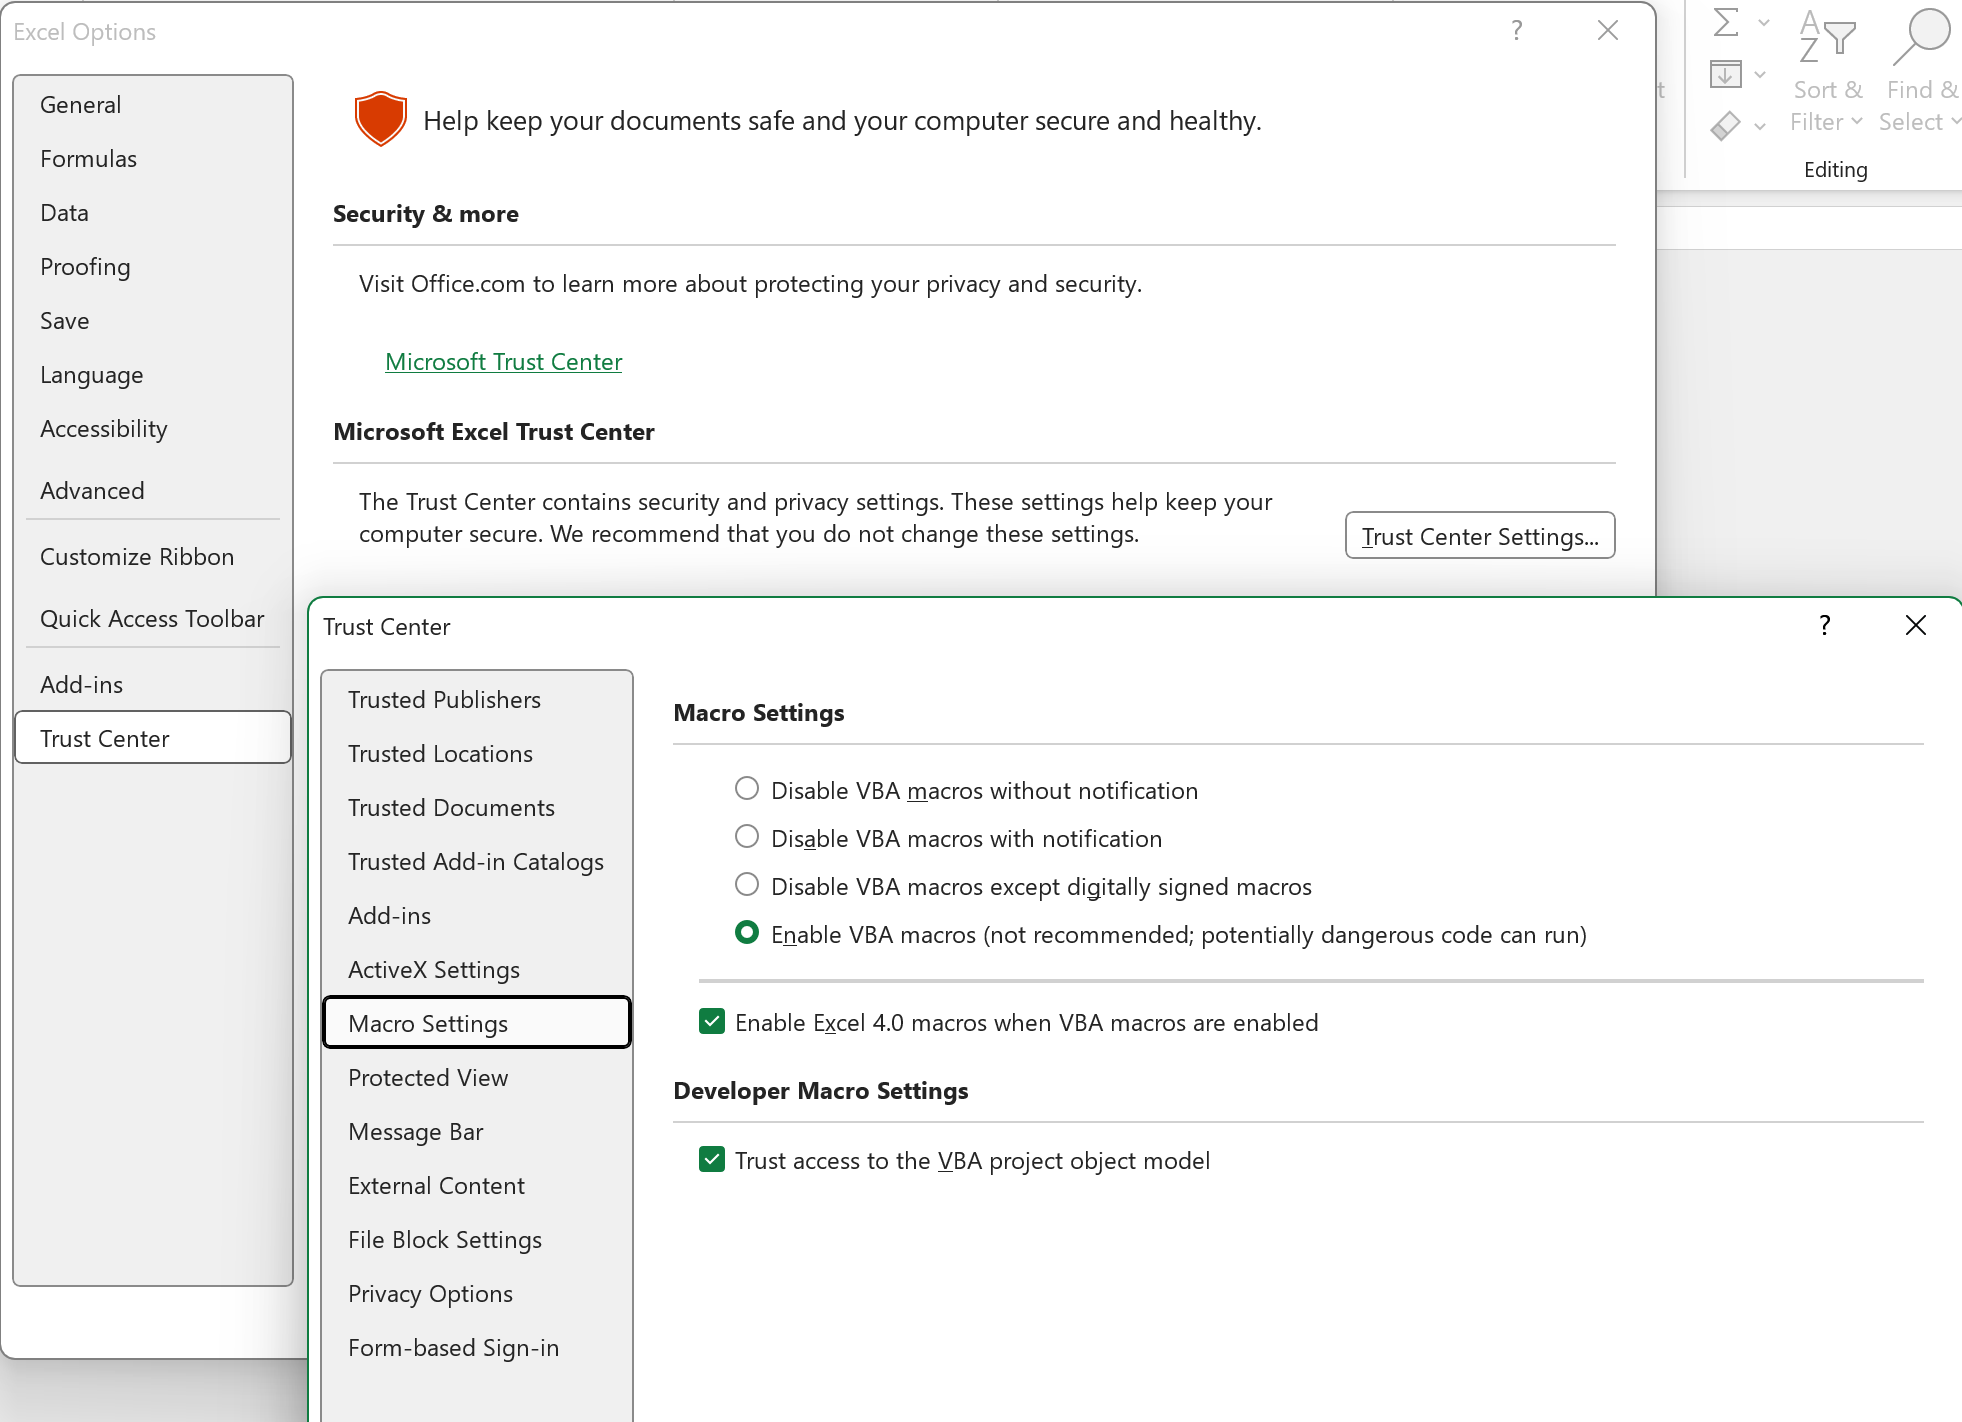1962x1422 pixels.
Task: Select Add-ins in Excel Options sidebar
Action: pyautogui.click(x=153, y=685)
